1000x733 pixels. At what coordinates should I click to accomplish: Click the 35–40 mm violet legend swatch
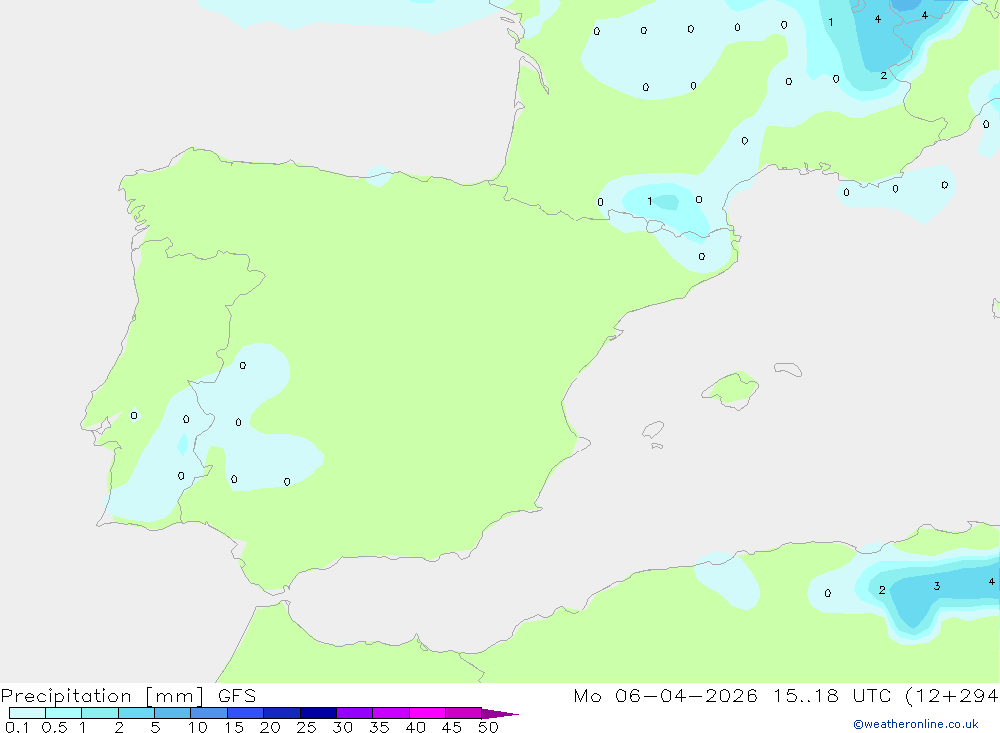[x=390, y=713]
